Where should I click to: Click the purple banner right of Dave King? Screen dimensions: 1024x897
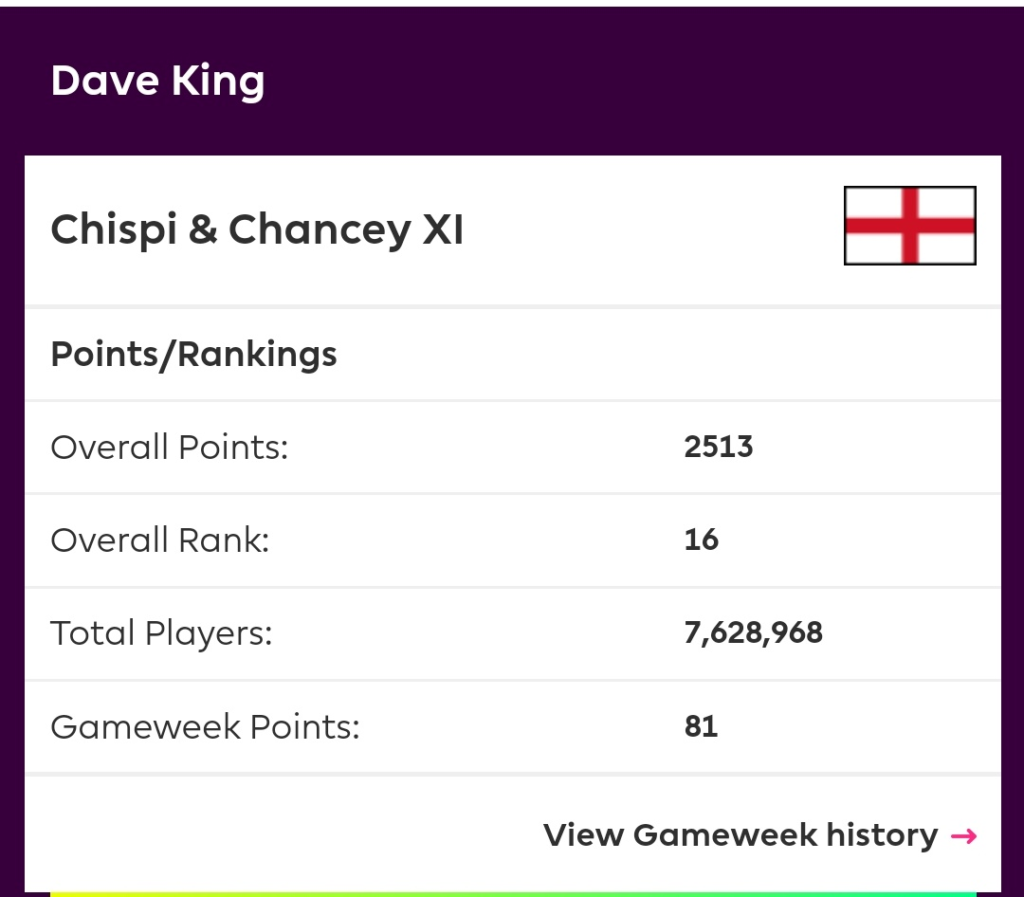point(640,81)
